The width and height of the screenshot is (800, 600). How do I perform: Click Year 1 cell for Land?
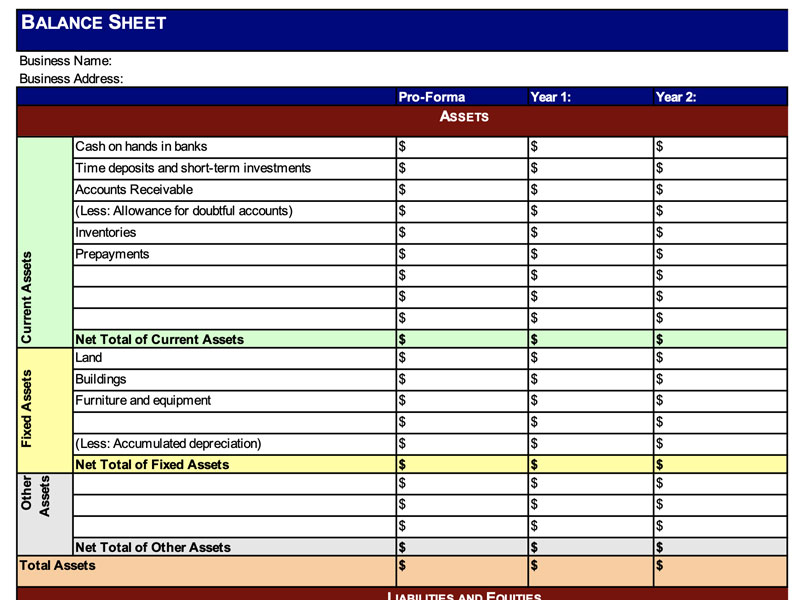click(591, 358)
